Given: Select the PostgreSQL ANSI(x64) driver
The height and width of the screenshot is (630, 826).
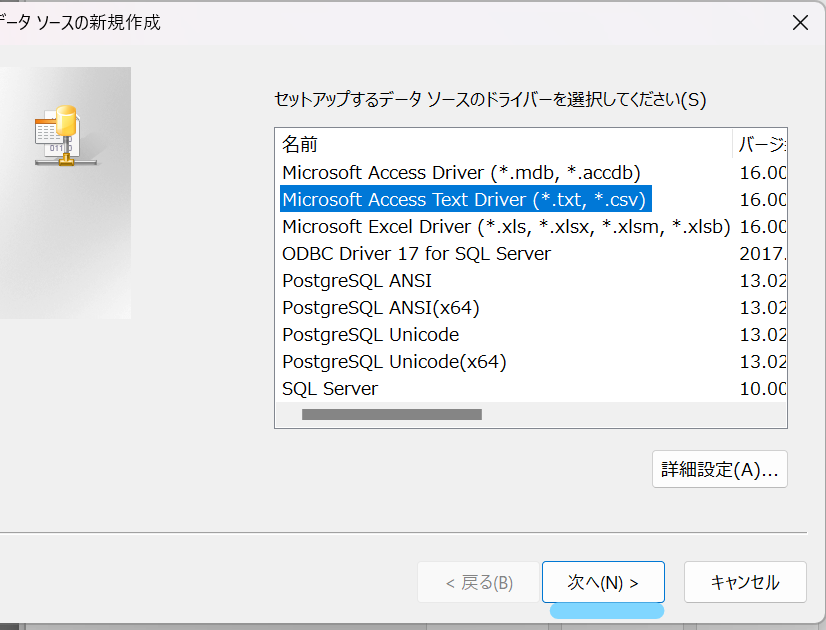Looking at the screenshot, I should [x=380, y=308].
